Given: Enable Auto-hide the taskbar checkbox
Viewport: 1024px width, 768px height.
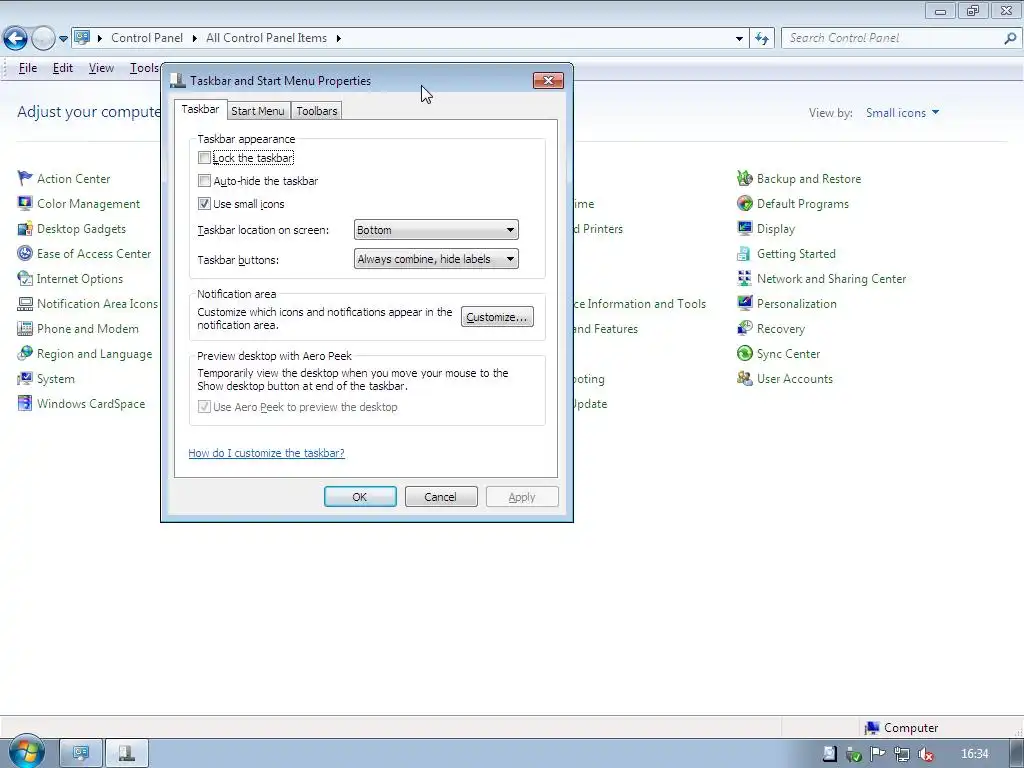Looking at the screenshot, I should (x=204, y=181).
